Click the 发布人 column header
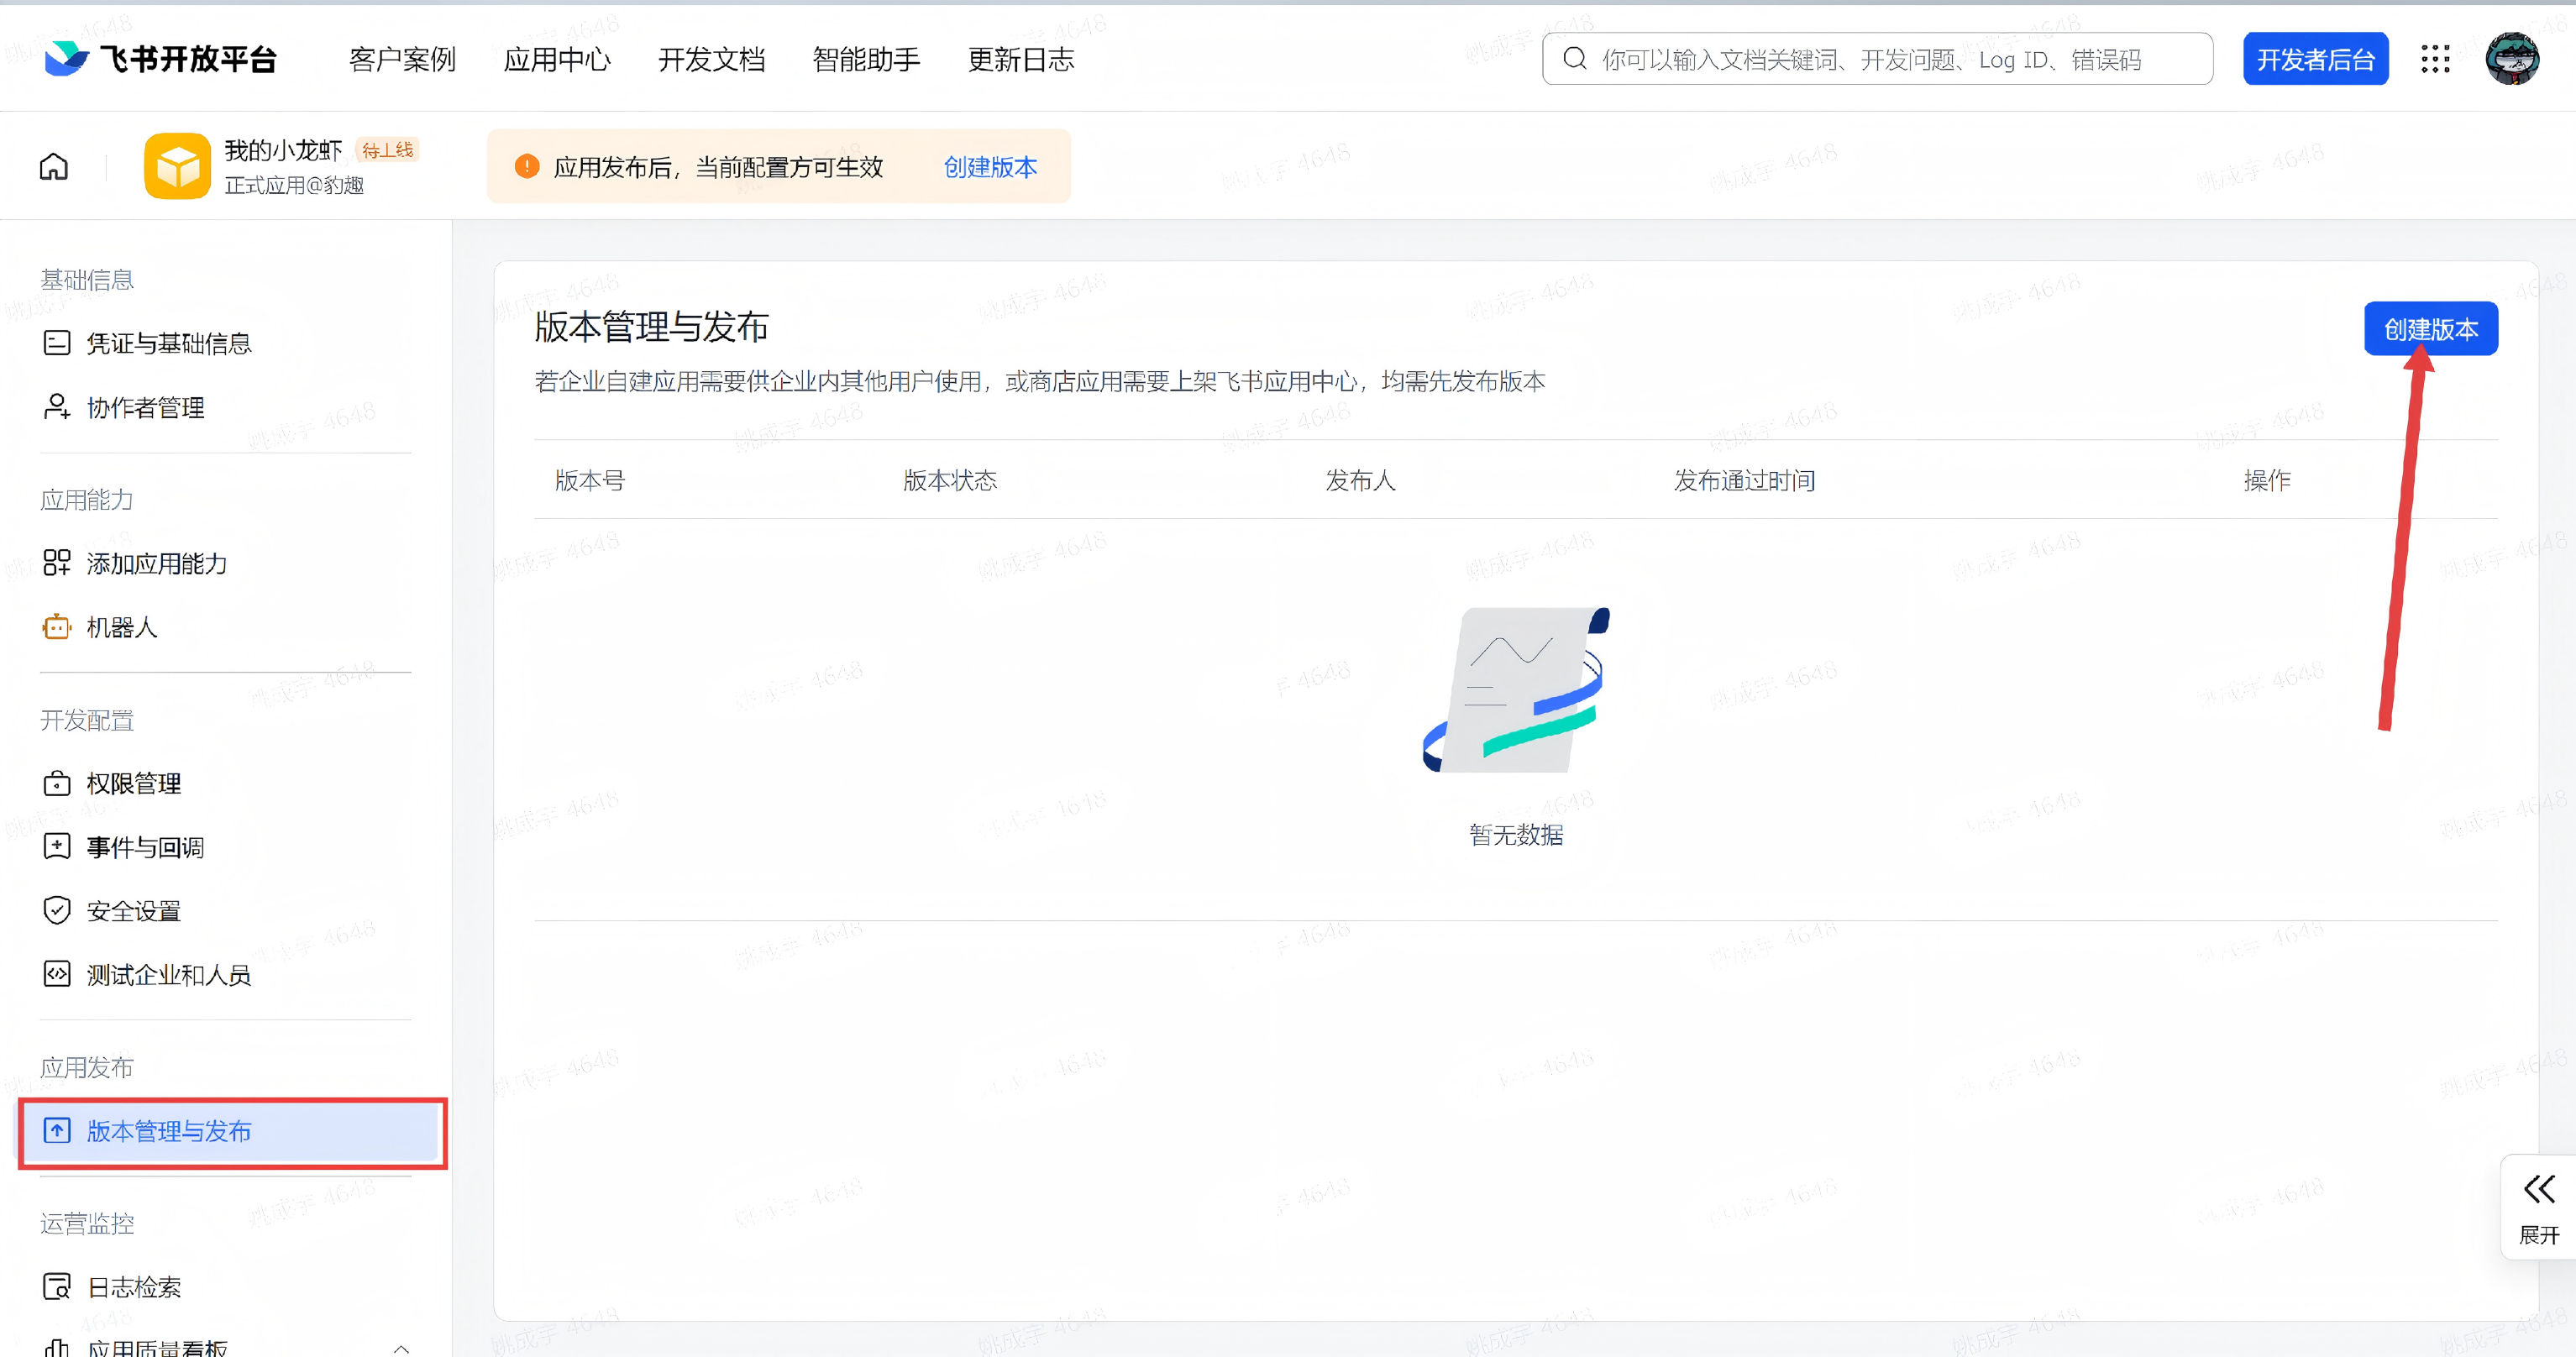Image resolution: width=2576 pixels, height=1357 pixels. [1360, 480]
